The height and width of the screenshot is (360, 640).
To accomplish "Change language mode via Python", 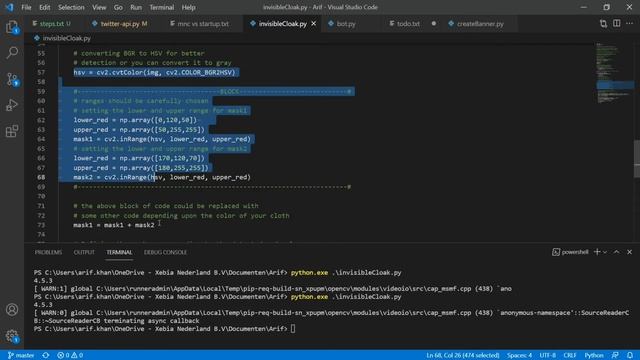I will (594, 355).
